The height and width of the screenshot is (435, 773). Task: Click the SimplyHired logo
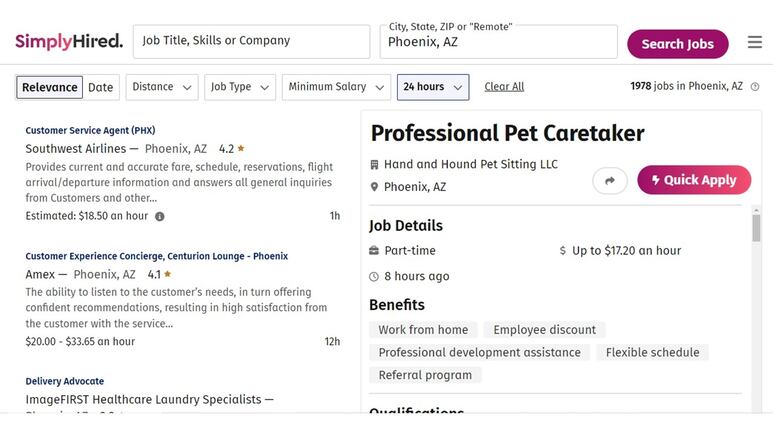[x=69, y=41]
